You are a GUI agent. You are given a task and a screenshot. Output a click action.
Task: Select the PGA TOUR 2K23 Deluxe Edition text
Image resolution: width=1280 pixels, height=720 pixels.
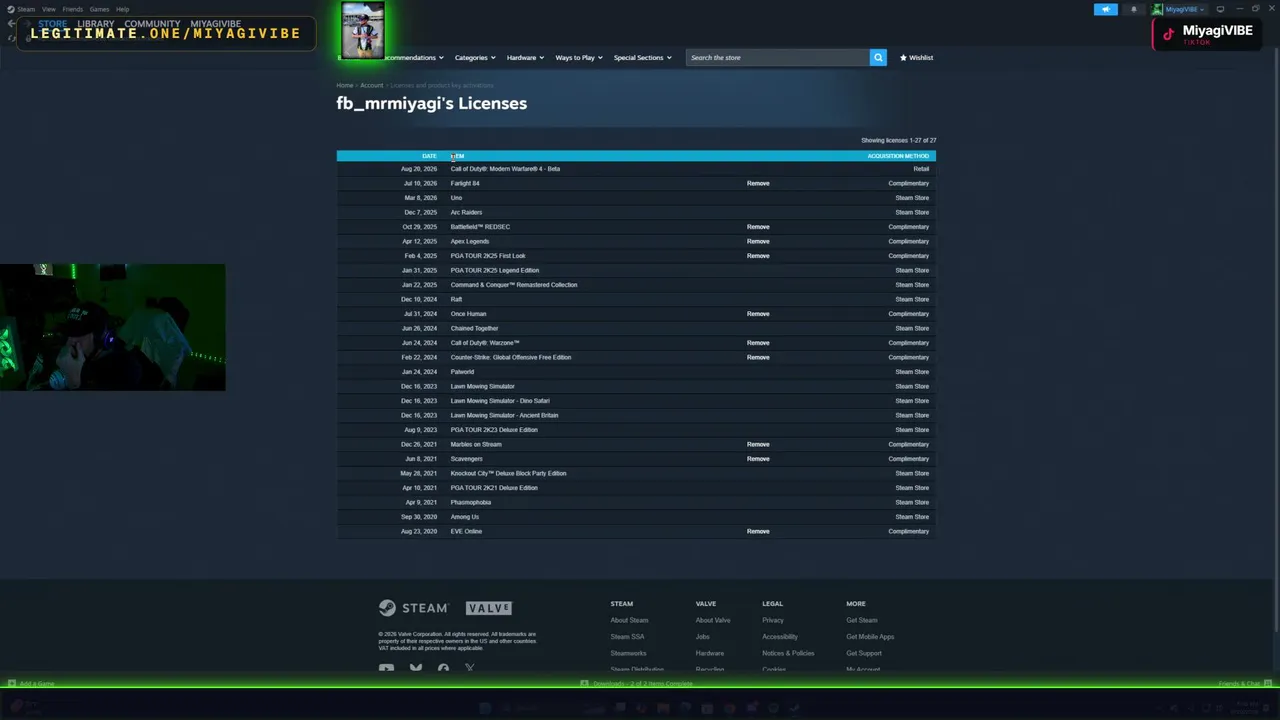[x=494, y=430]
